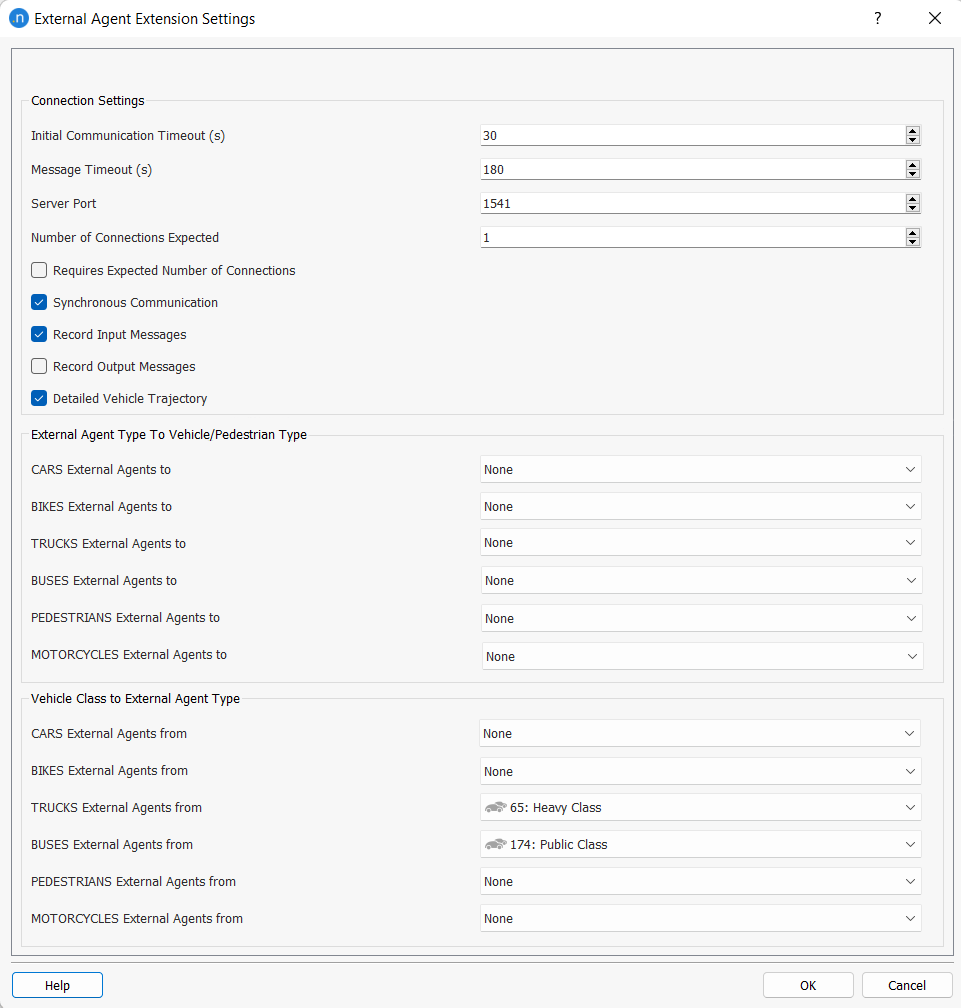
Task: Confirm settings with the OK button
Action: coord(807,985)
